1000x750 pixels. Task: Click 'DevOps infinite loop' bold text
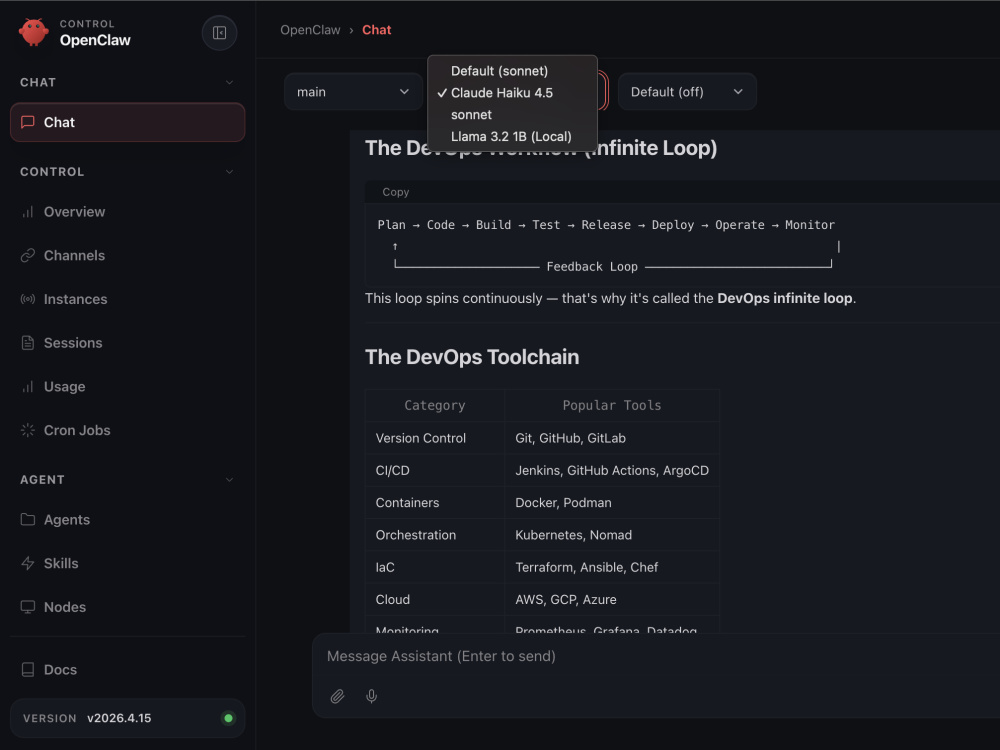784,298
